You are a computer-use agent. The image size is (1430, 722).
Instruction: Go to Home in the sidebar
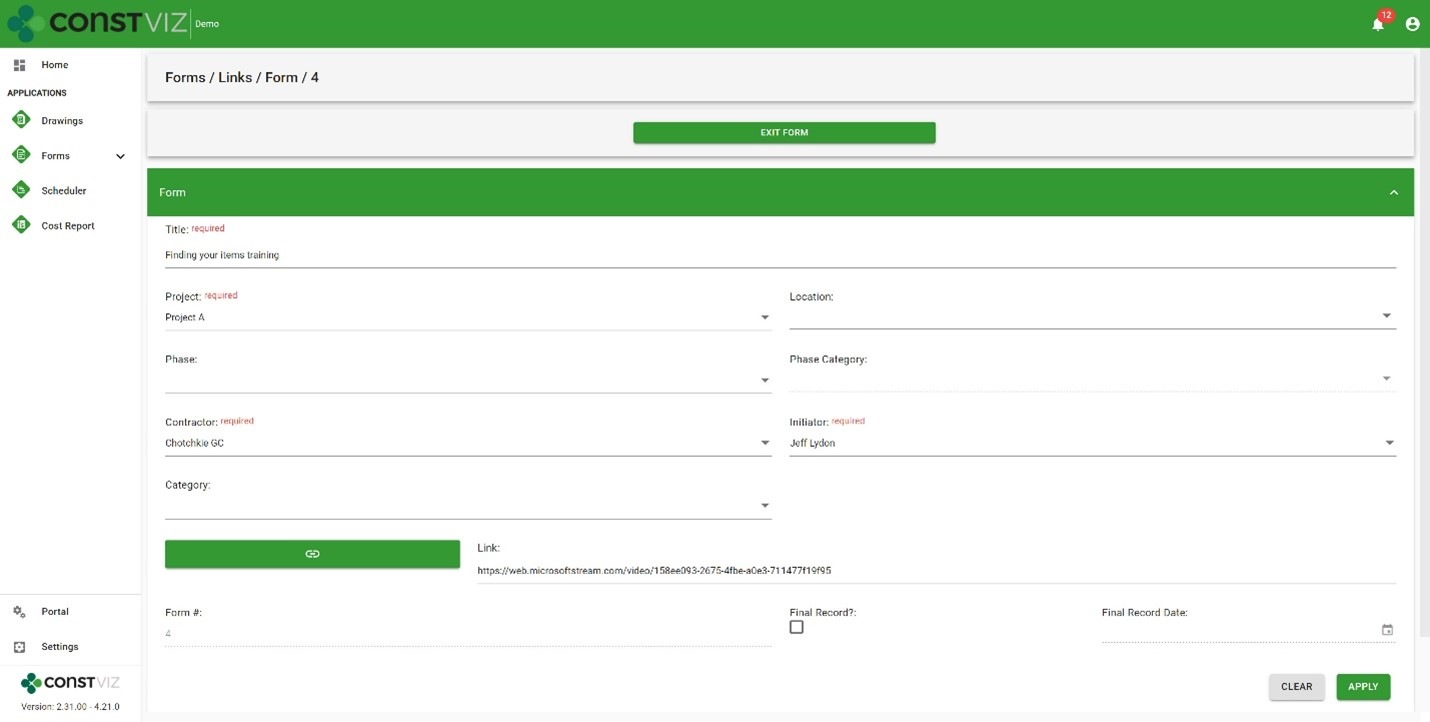click(54, 65)
